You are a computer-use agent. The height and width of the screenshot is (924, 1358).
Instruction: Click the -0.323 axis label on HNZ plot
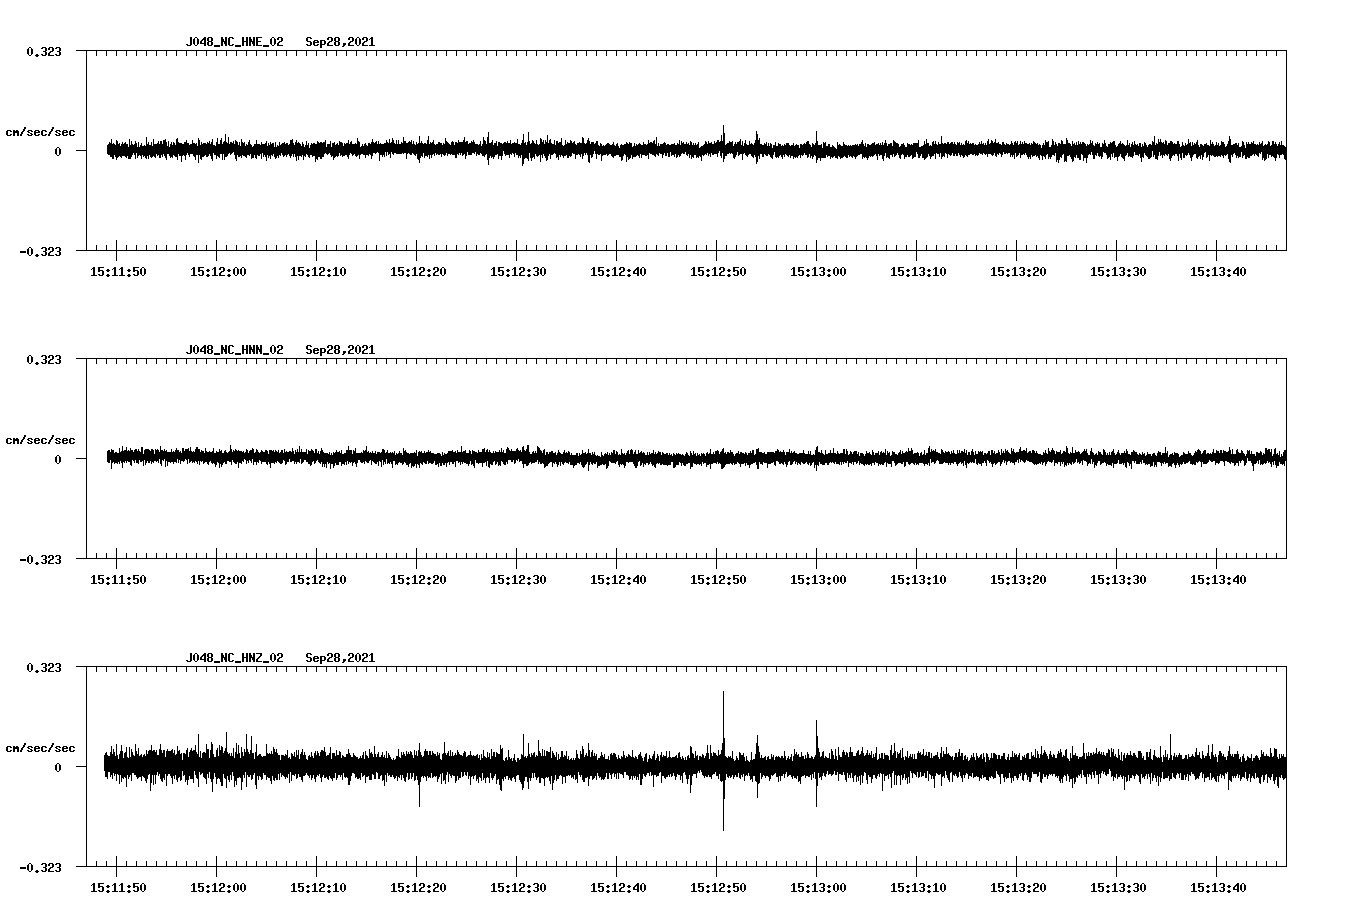(x=40, y=868)
